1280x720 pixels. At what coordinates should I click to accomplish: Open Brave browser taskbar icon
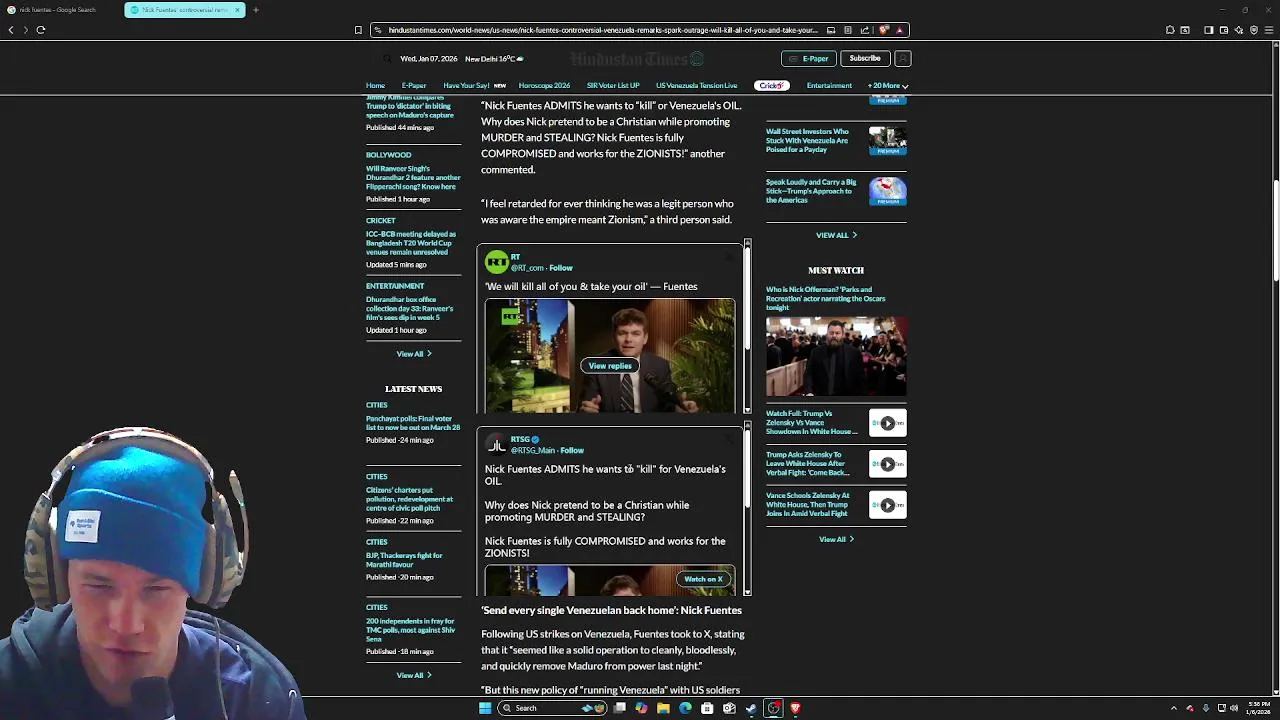point(795,708)
